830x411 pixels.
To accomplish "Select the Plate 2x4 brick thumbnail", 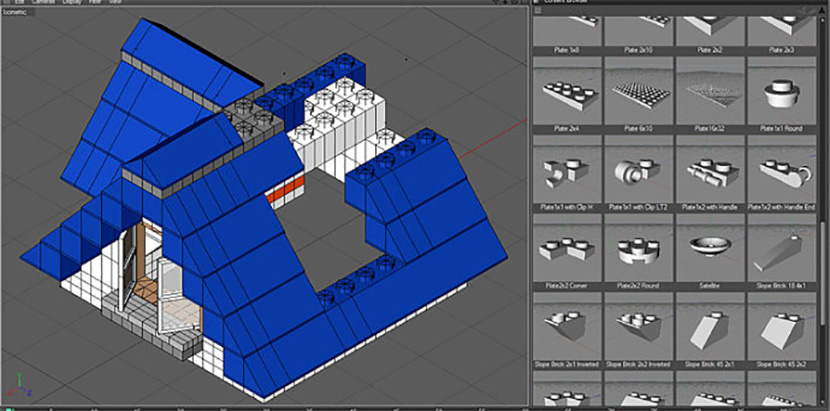I will (x=567, y=91).
